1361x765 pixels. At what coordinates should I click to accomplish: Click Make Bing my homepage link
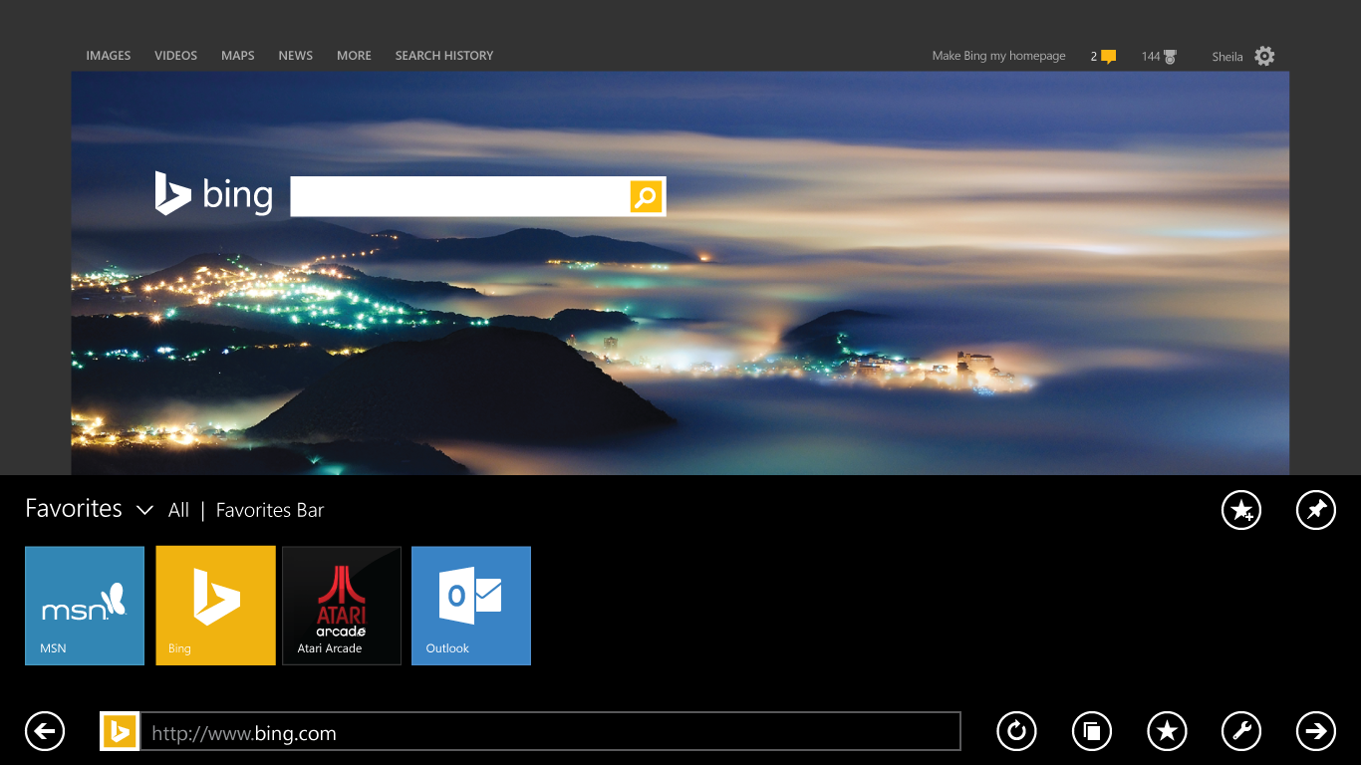pyautogui.click(x=999, y=56)
